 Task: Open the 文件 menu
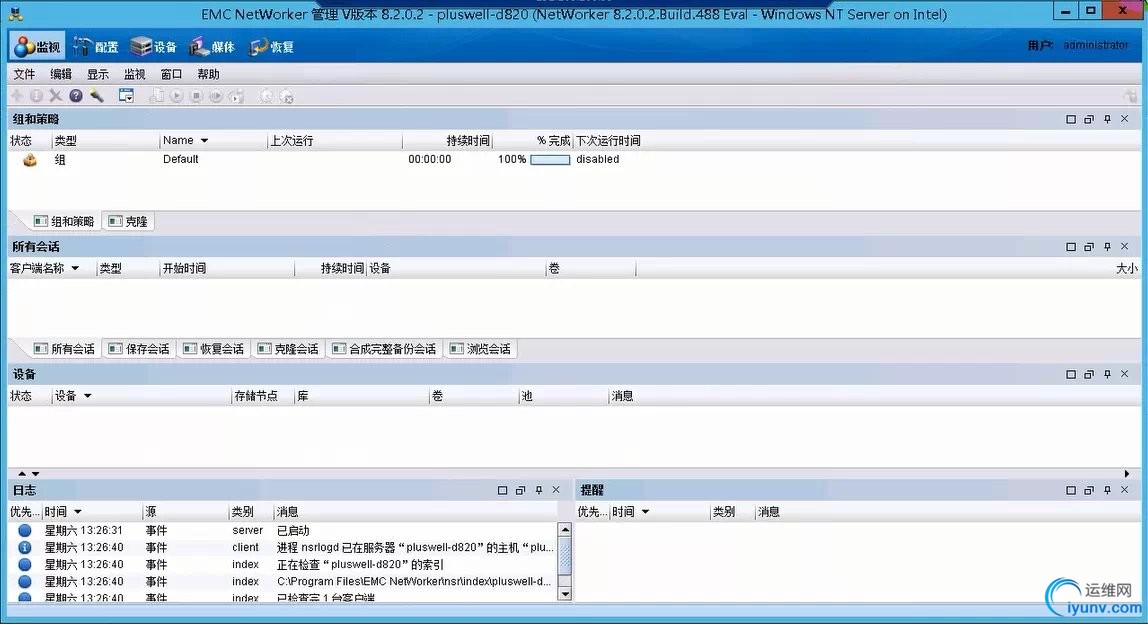pyautogui.click(x=24, y=74)
